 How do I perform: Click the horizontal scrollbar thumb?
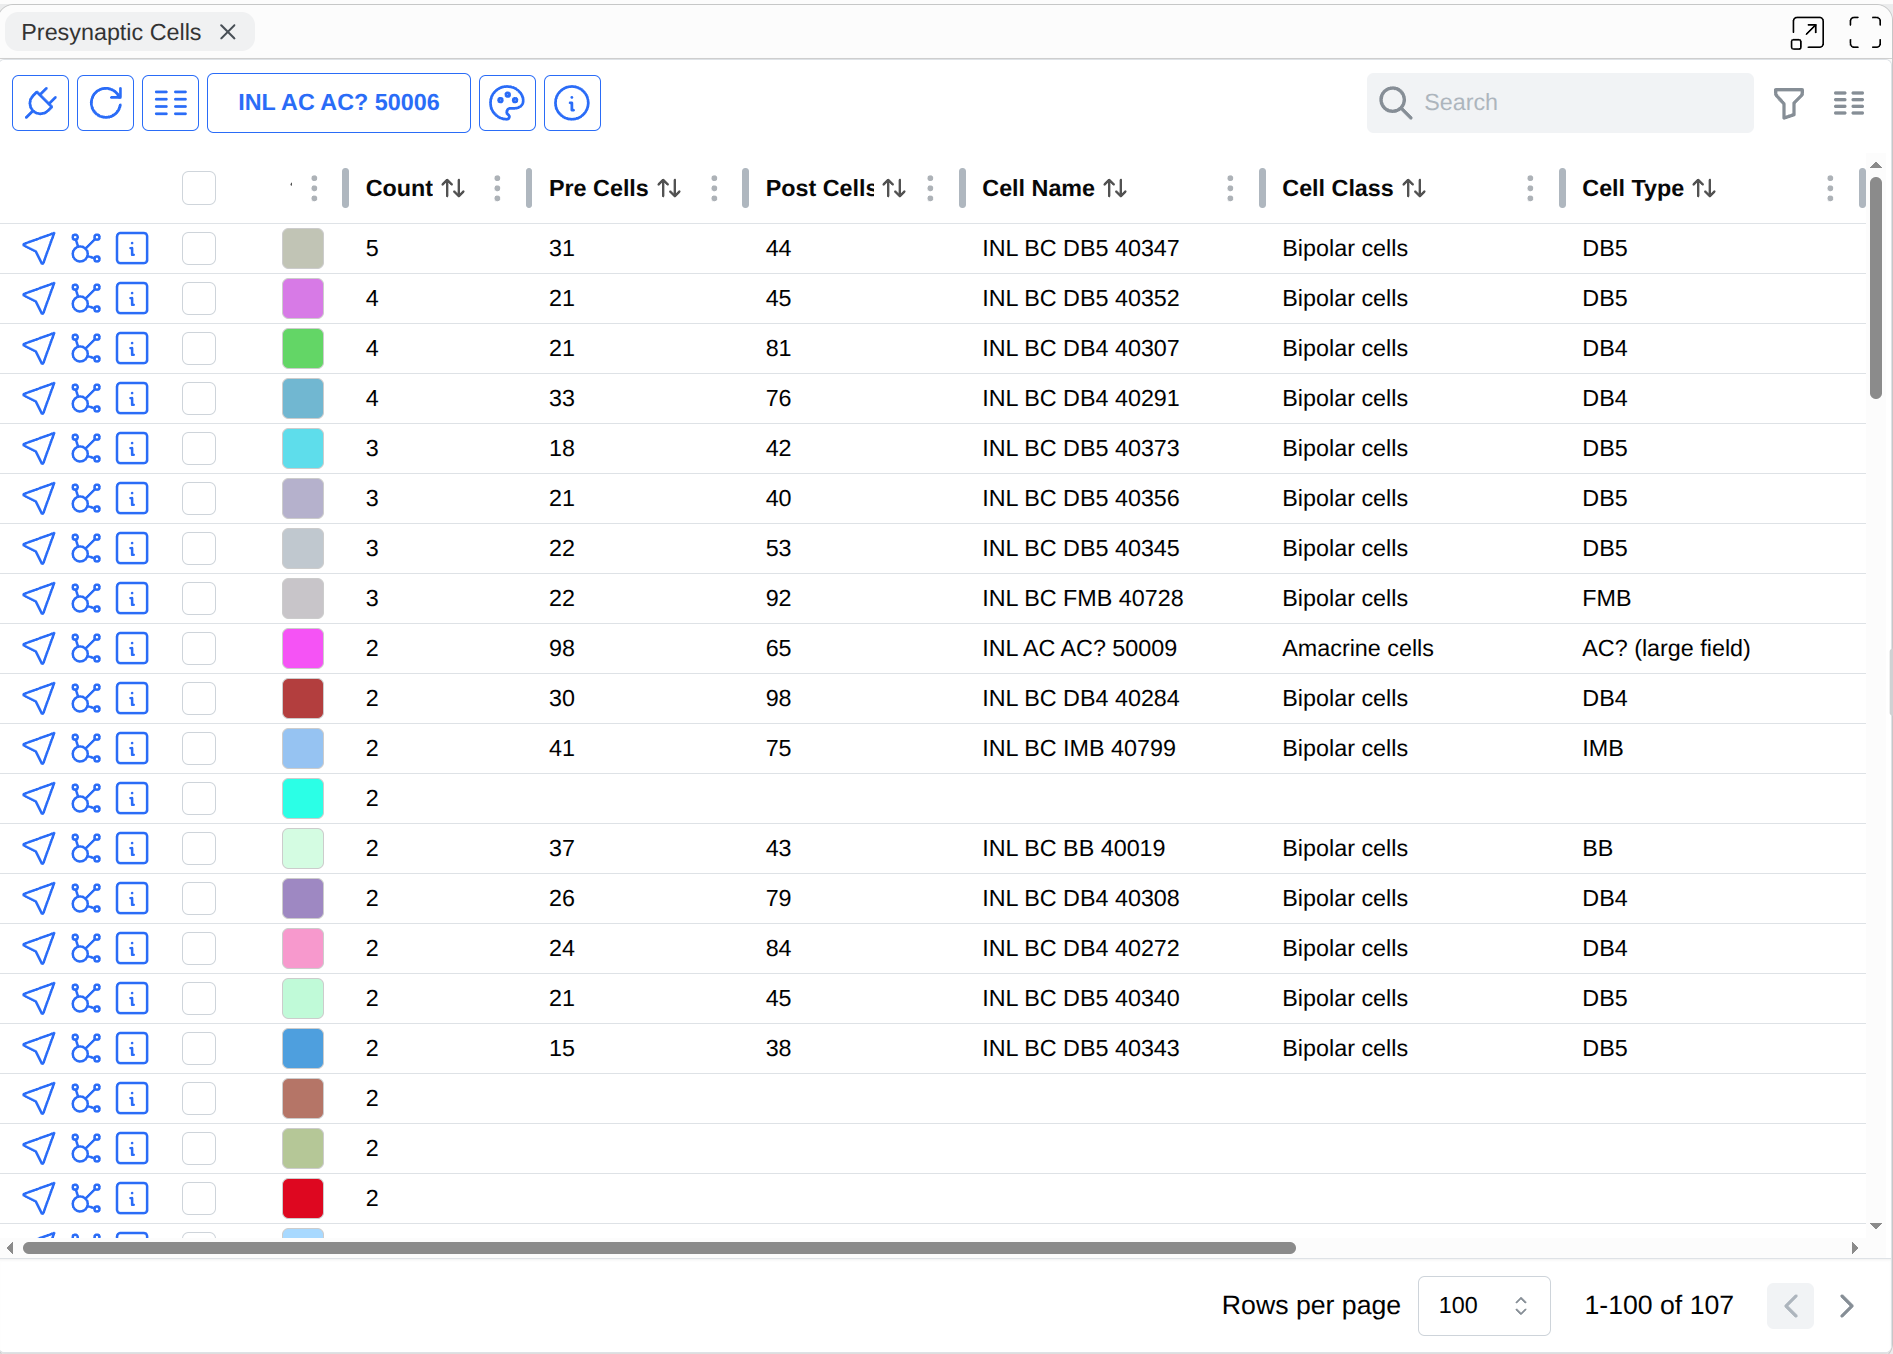pyautogui.click(x=659, y=1248)
